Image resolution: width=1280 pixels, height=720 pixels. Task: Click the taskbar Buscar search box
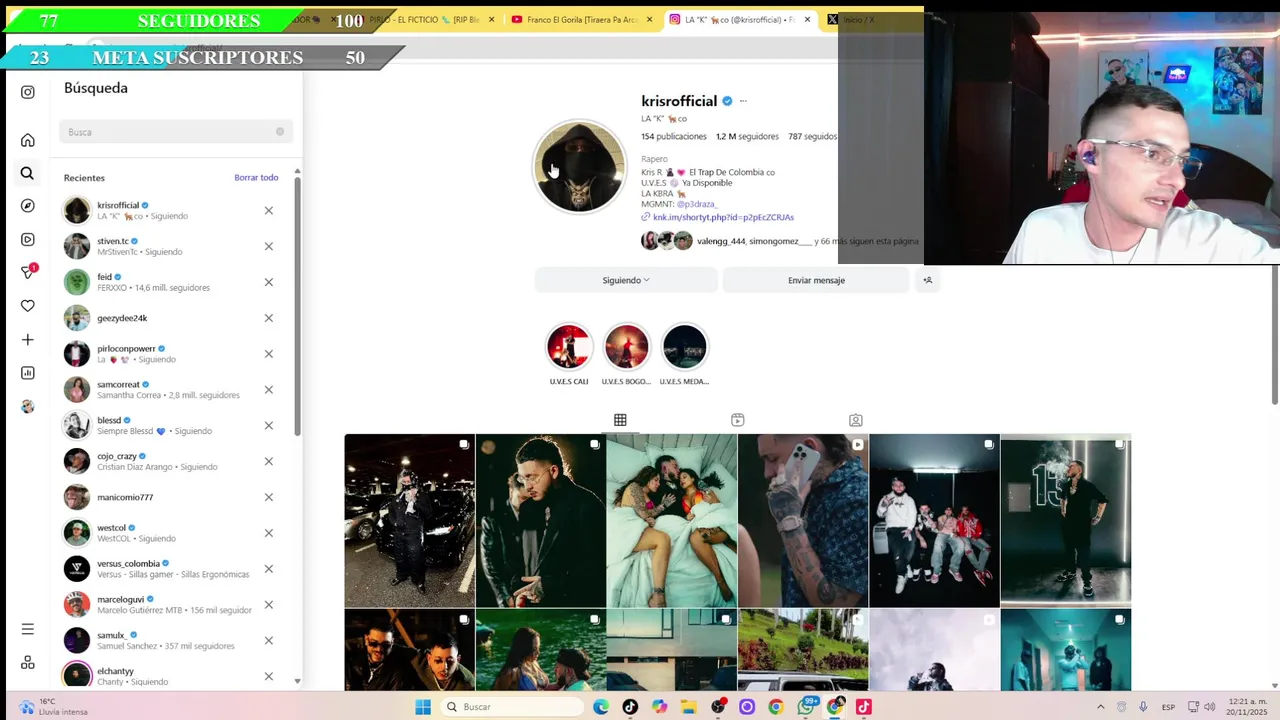click(512, 707)
